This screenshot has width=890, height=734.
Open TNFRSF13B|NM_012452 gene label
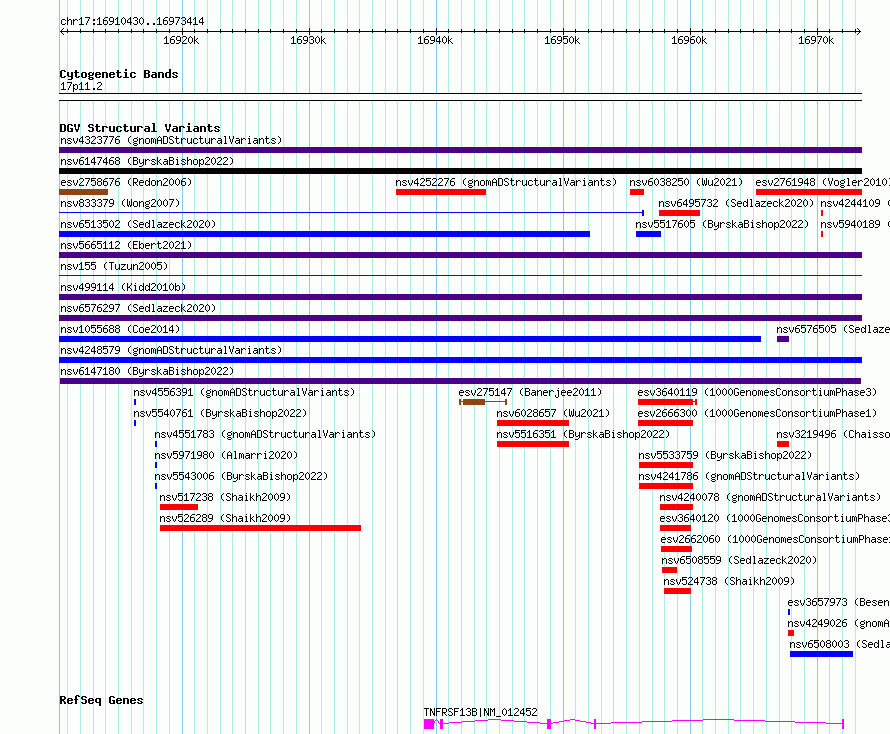click(481, 712)
